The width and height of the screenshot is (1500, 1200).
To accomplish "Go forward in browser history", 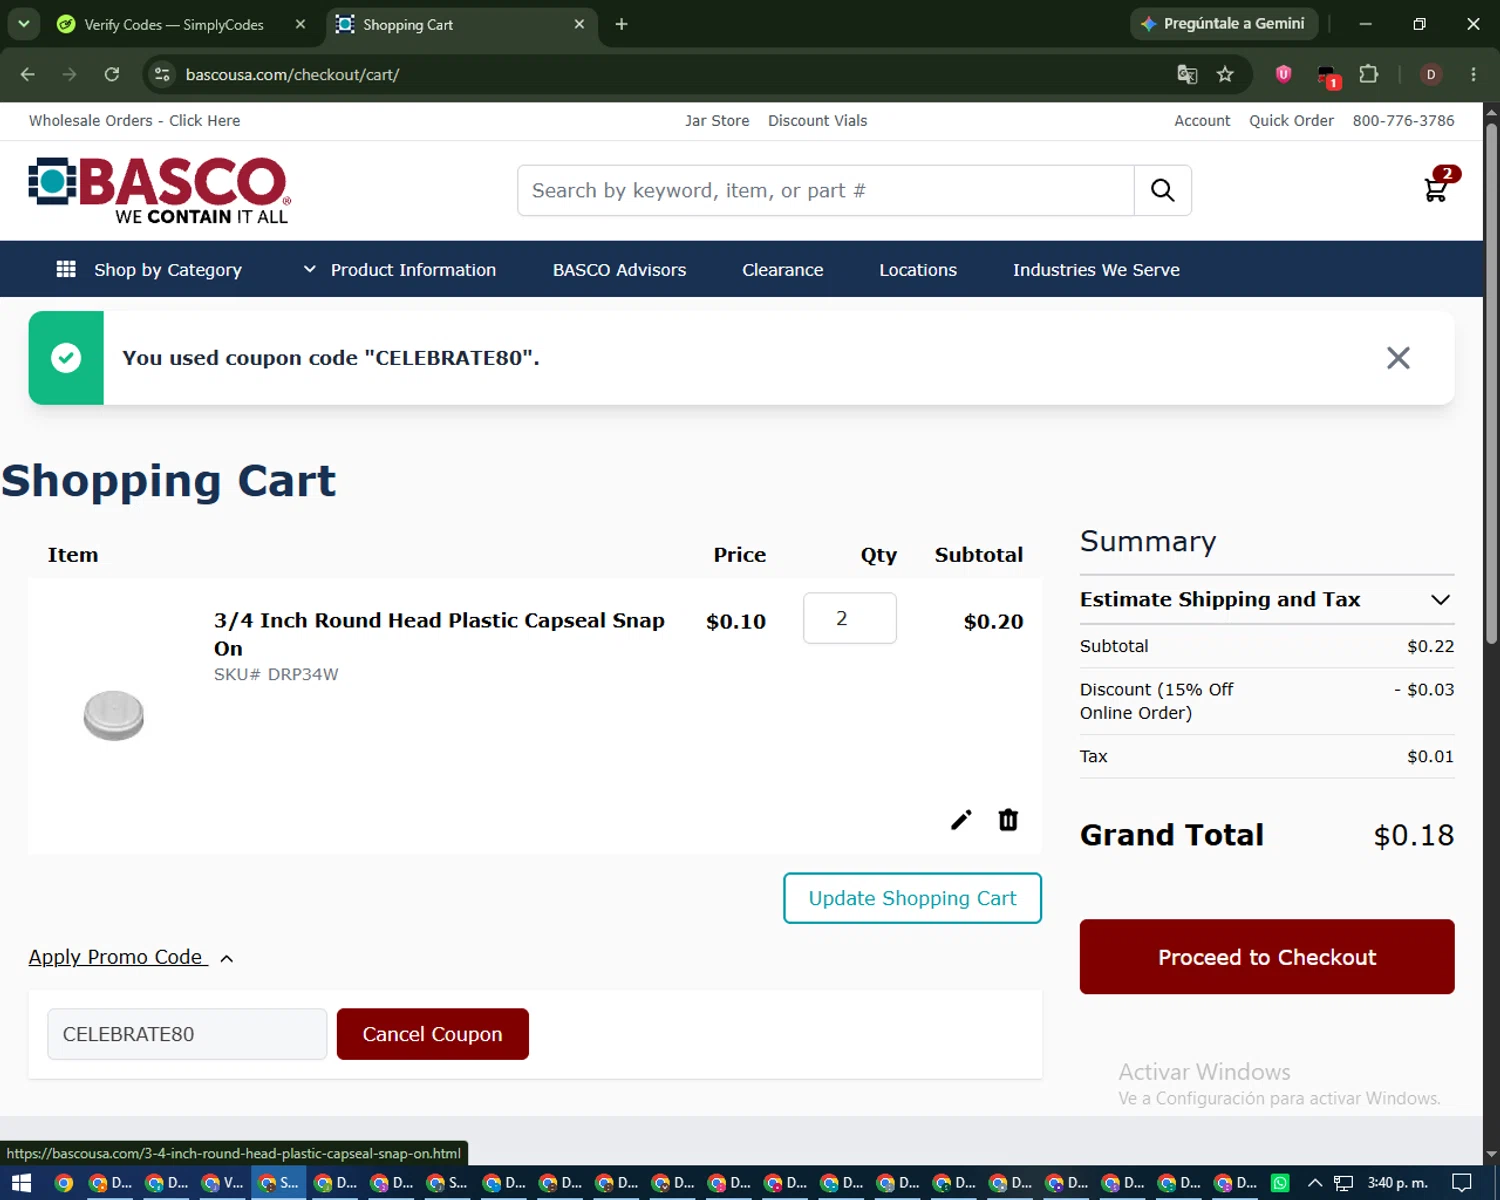I will [x=69, y=74].
